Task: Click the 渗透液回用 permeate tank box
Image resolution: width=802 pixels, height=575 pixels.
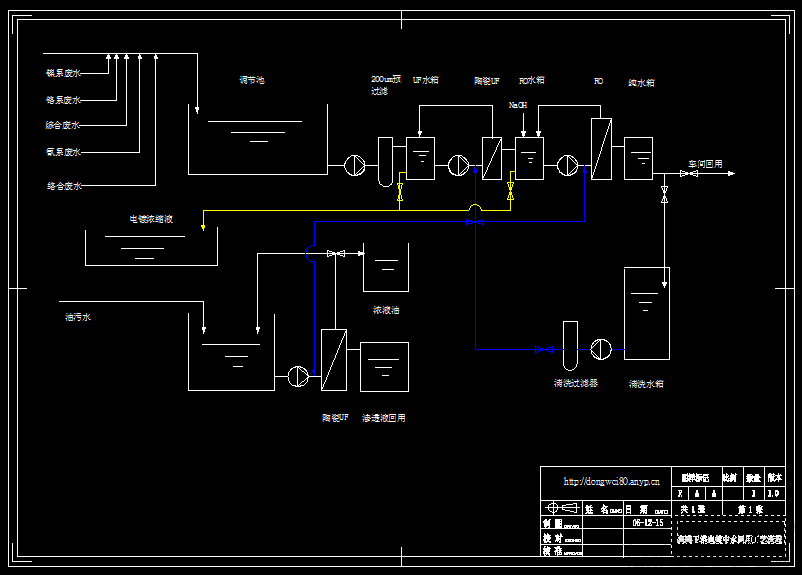Action: [385, 367]
